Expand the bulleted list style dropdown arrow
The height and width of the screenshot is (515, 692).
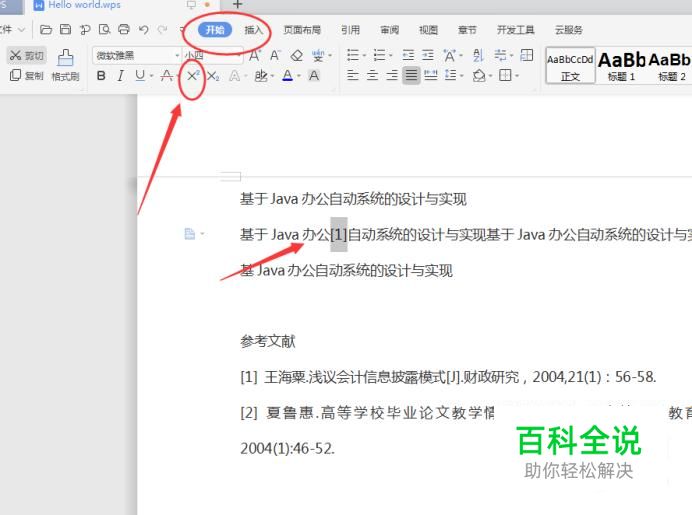pyautogui.click(x=364, y=56)
